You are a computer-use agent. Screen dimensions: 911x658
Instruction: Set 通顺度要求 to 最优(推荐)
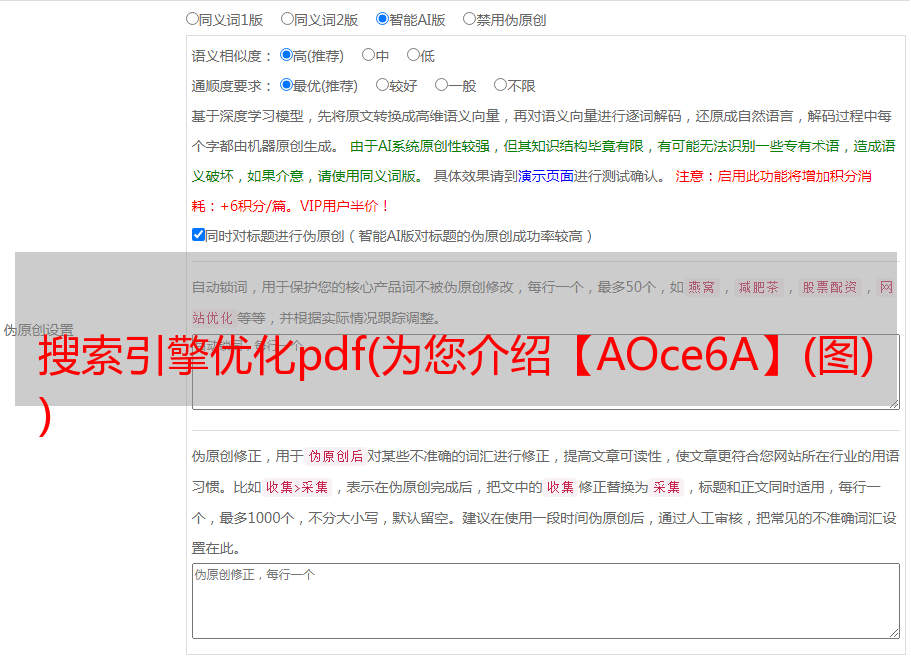point(286,85)
